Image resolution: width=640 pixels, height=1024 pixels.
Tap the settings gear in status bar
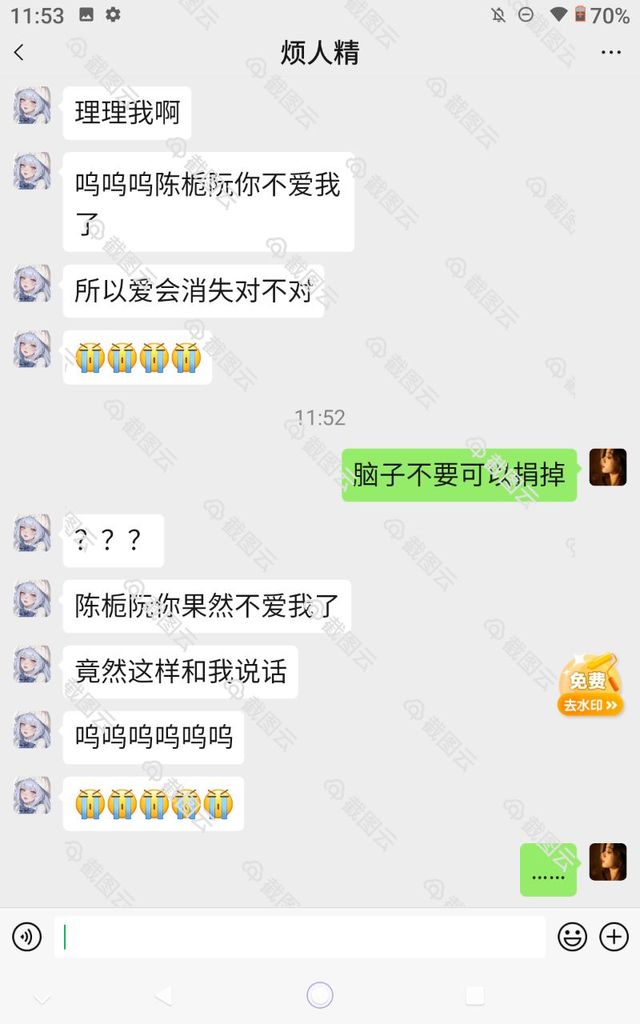click(x=113, y=14)
